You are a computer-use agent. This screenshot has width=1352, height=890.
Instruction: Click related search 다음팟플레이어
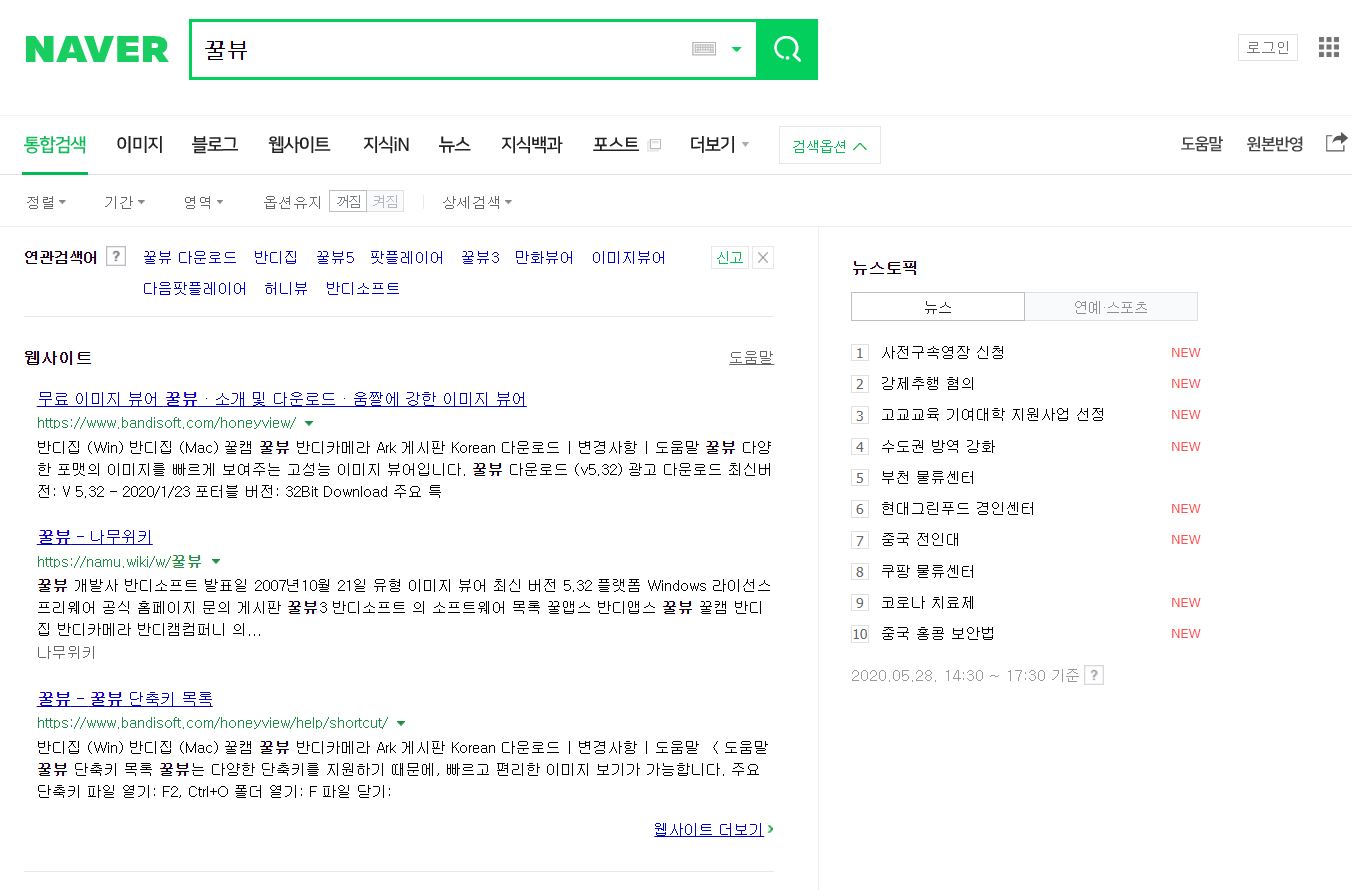click(x=195, y=288)
